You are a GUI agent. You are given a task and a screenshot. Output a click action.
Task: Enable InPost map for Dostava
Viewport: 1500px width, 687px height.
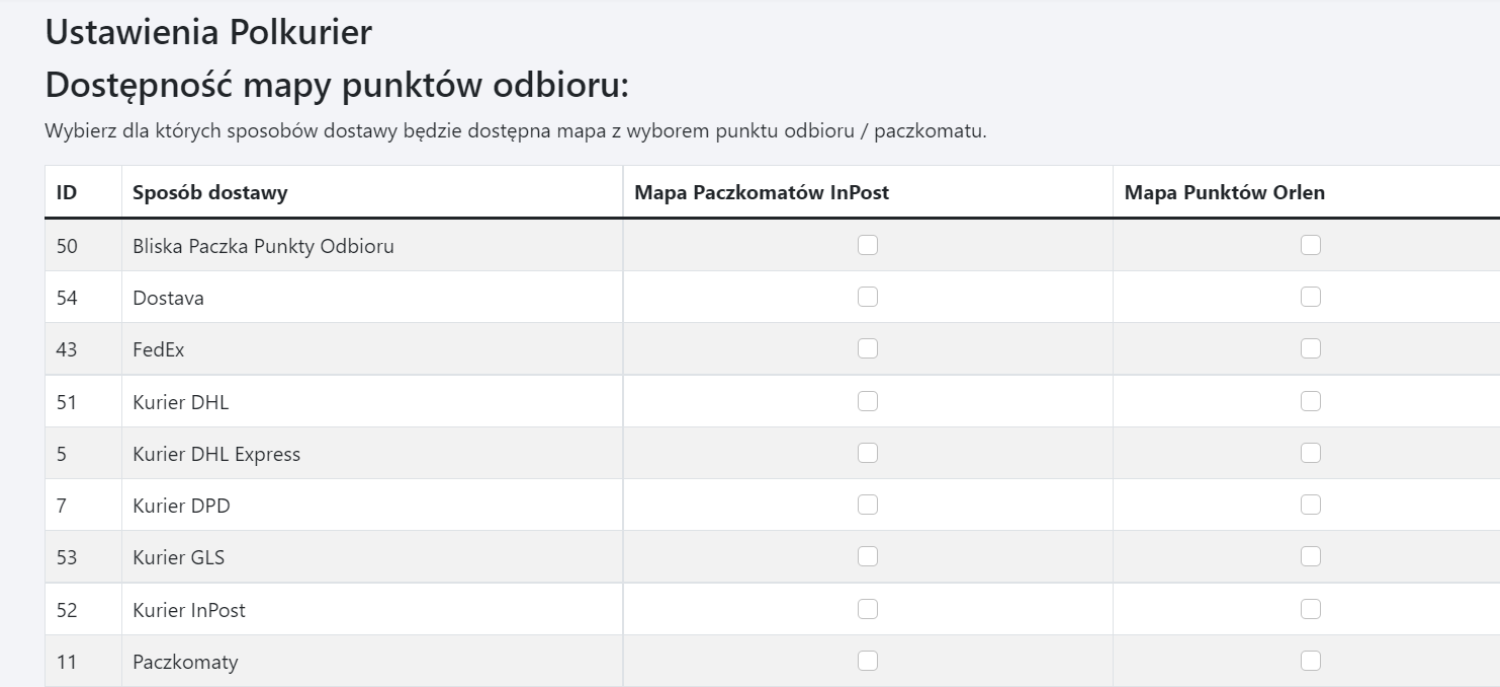coord(868,296)
